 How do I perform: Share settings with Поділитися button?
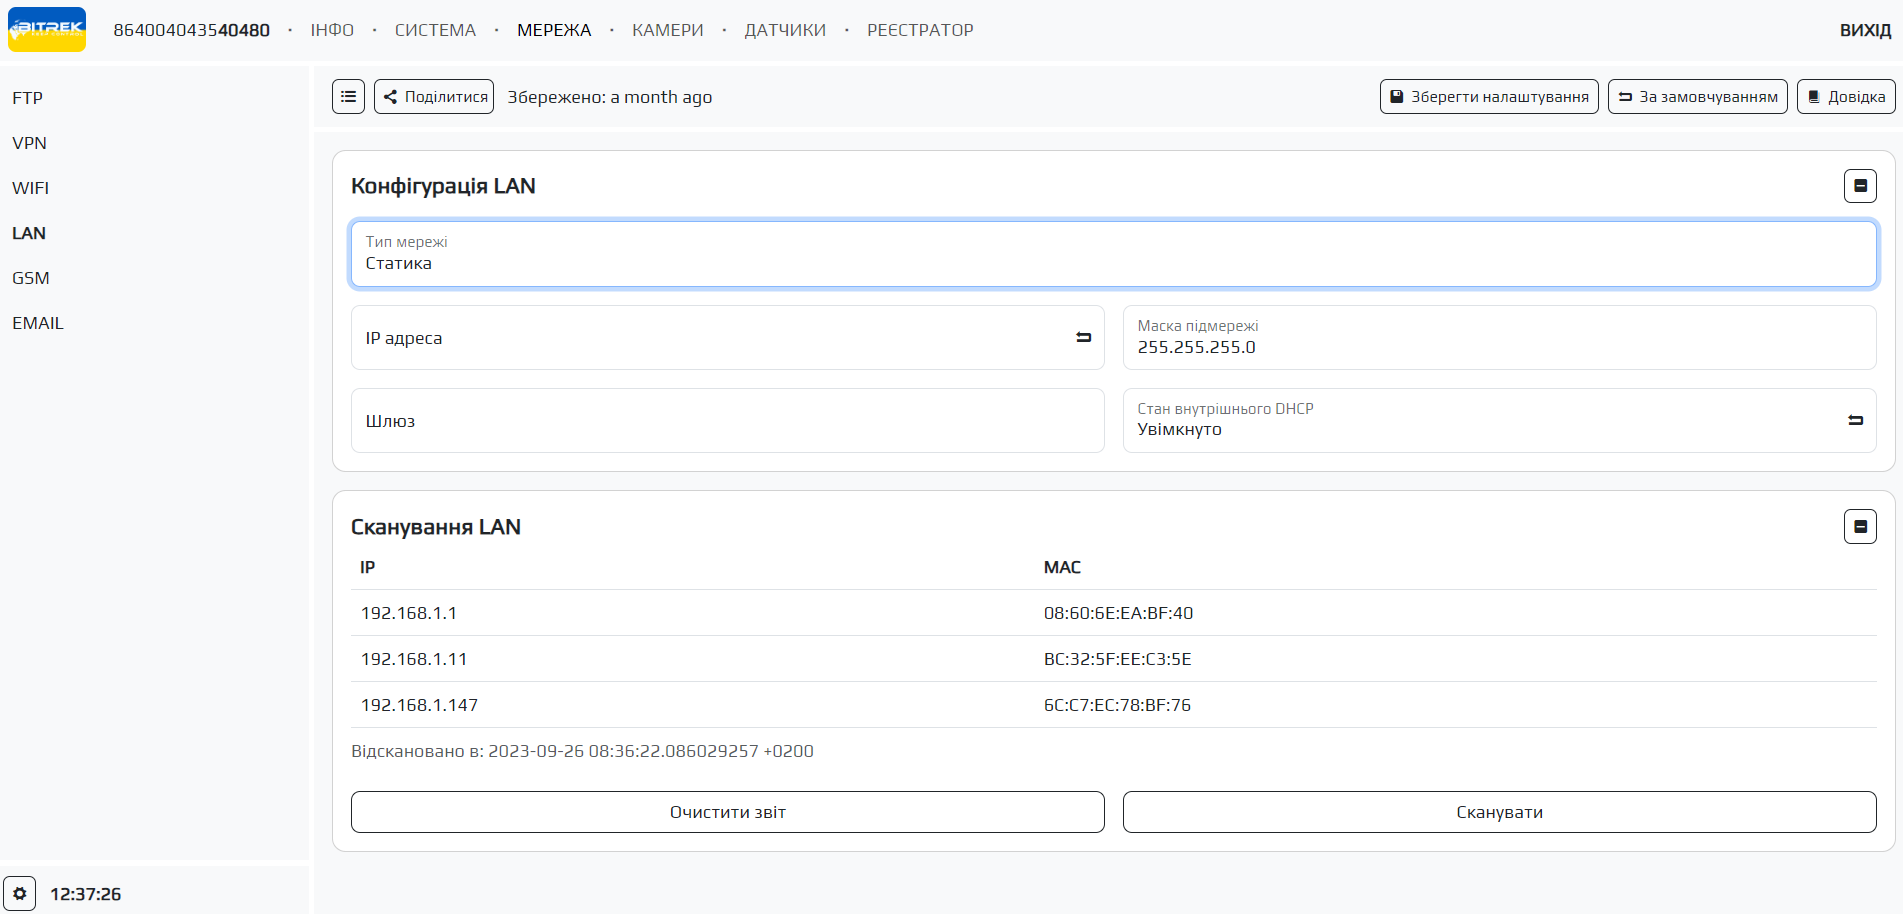coord(434,97)
